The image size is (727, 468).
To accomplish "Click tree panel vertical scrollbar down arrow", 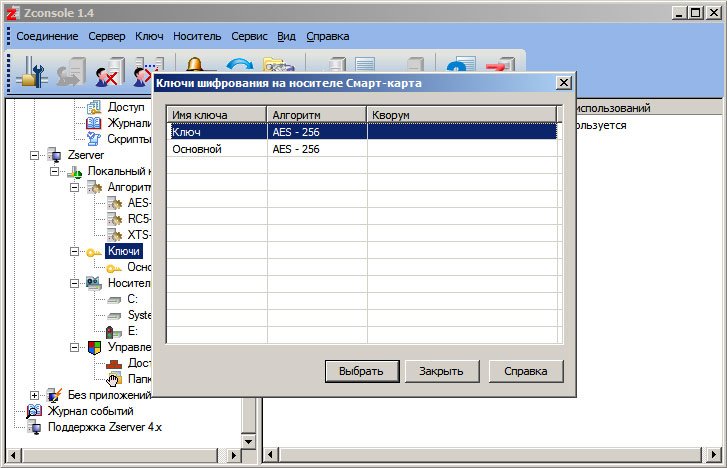I will click(249, 442).
